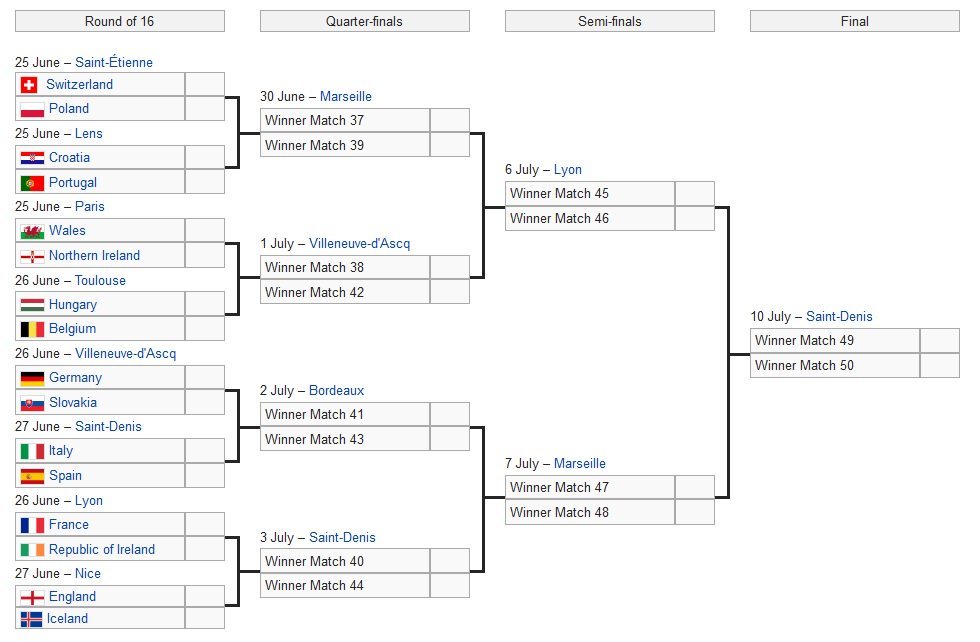Click the Croatia flag icon
This screenshot has height=642, width=980.
32,158
